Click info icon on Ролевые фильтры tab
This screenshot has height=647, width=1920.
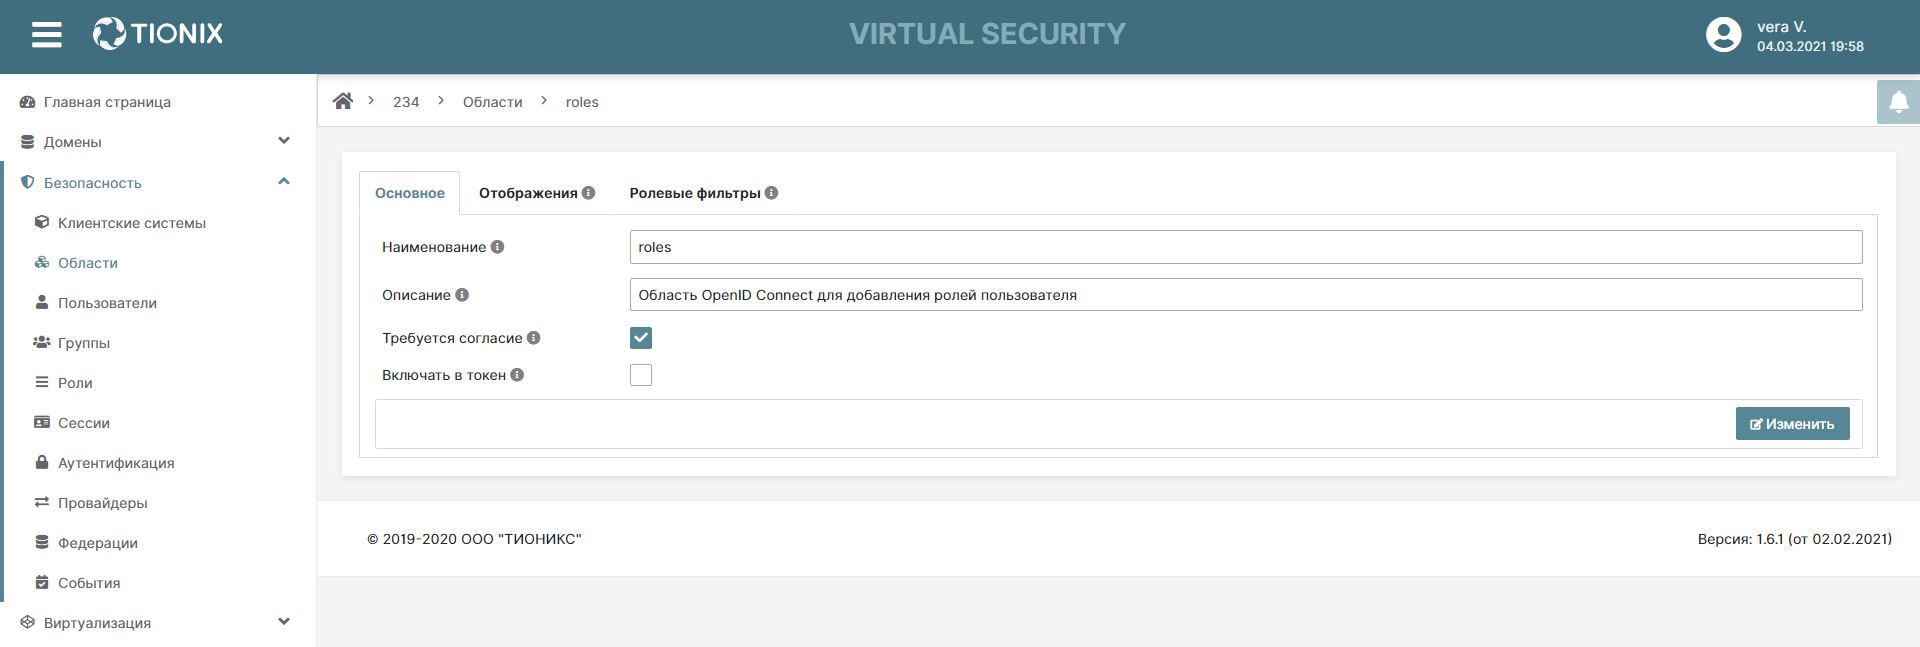(x=771, y=193)
